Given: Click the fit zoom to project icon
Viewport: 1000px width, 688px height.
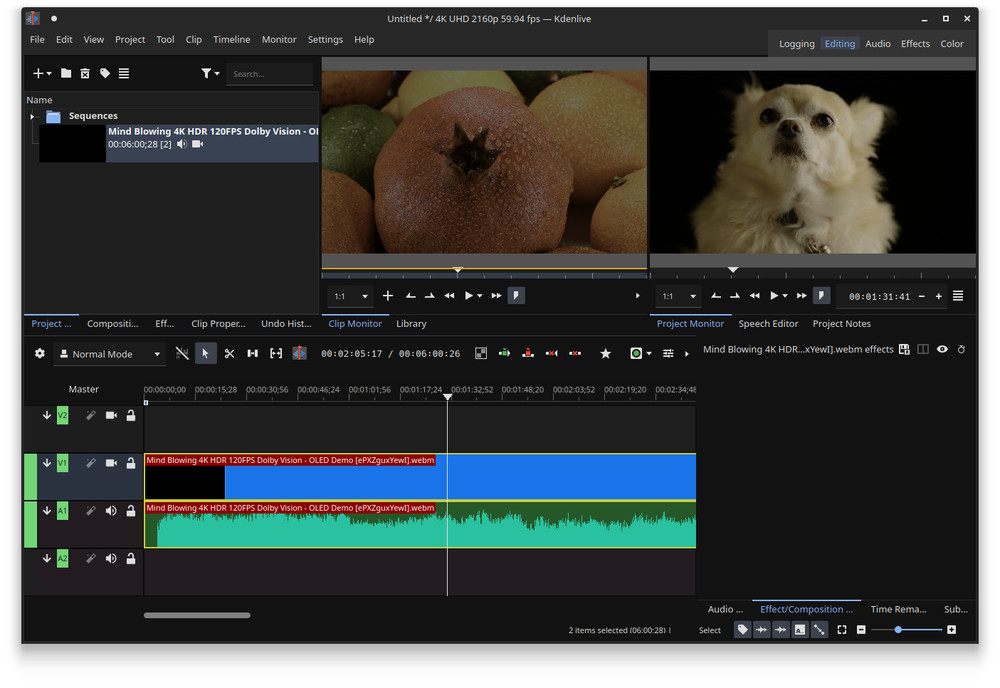Looking at the screenshot, I should tap(842, 630).
